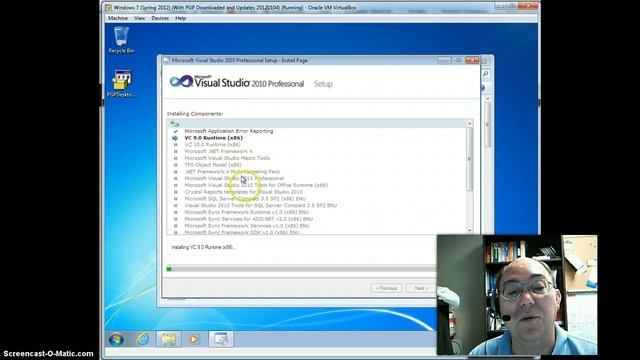Select Microsoft Sync Framework Services v1.0 row

(247, 226)
